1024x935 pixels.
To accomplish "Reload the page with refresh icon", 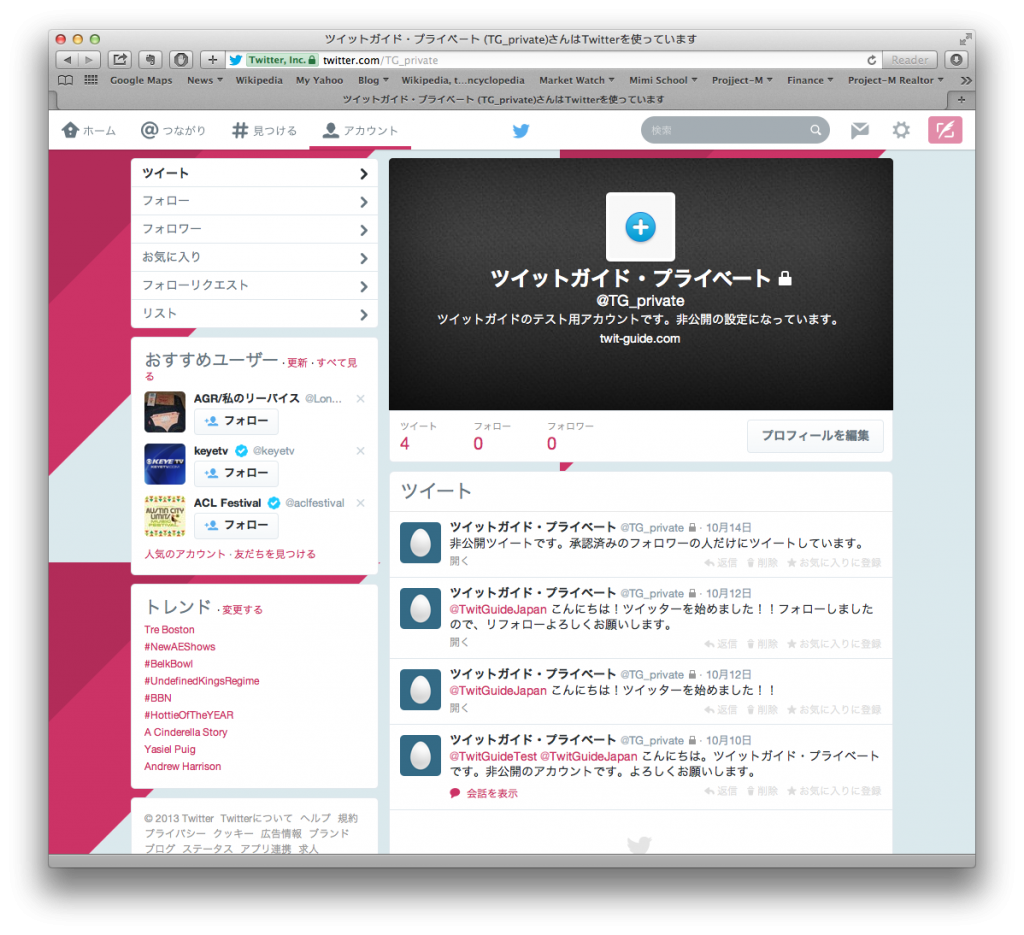I will 871,60.
